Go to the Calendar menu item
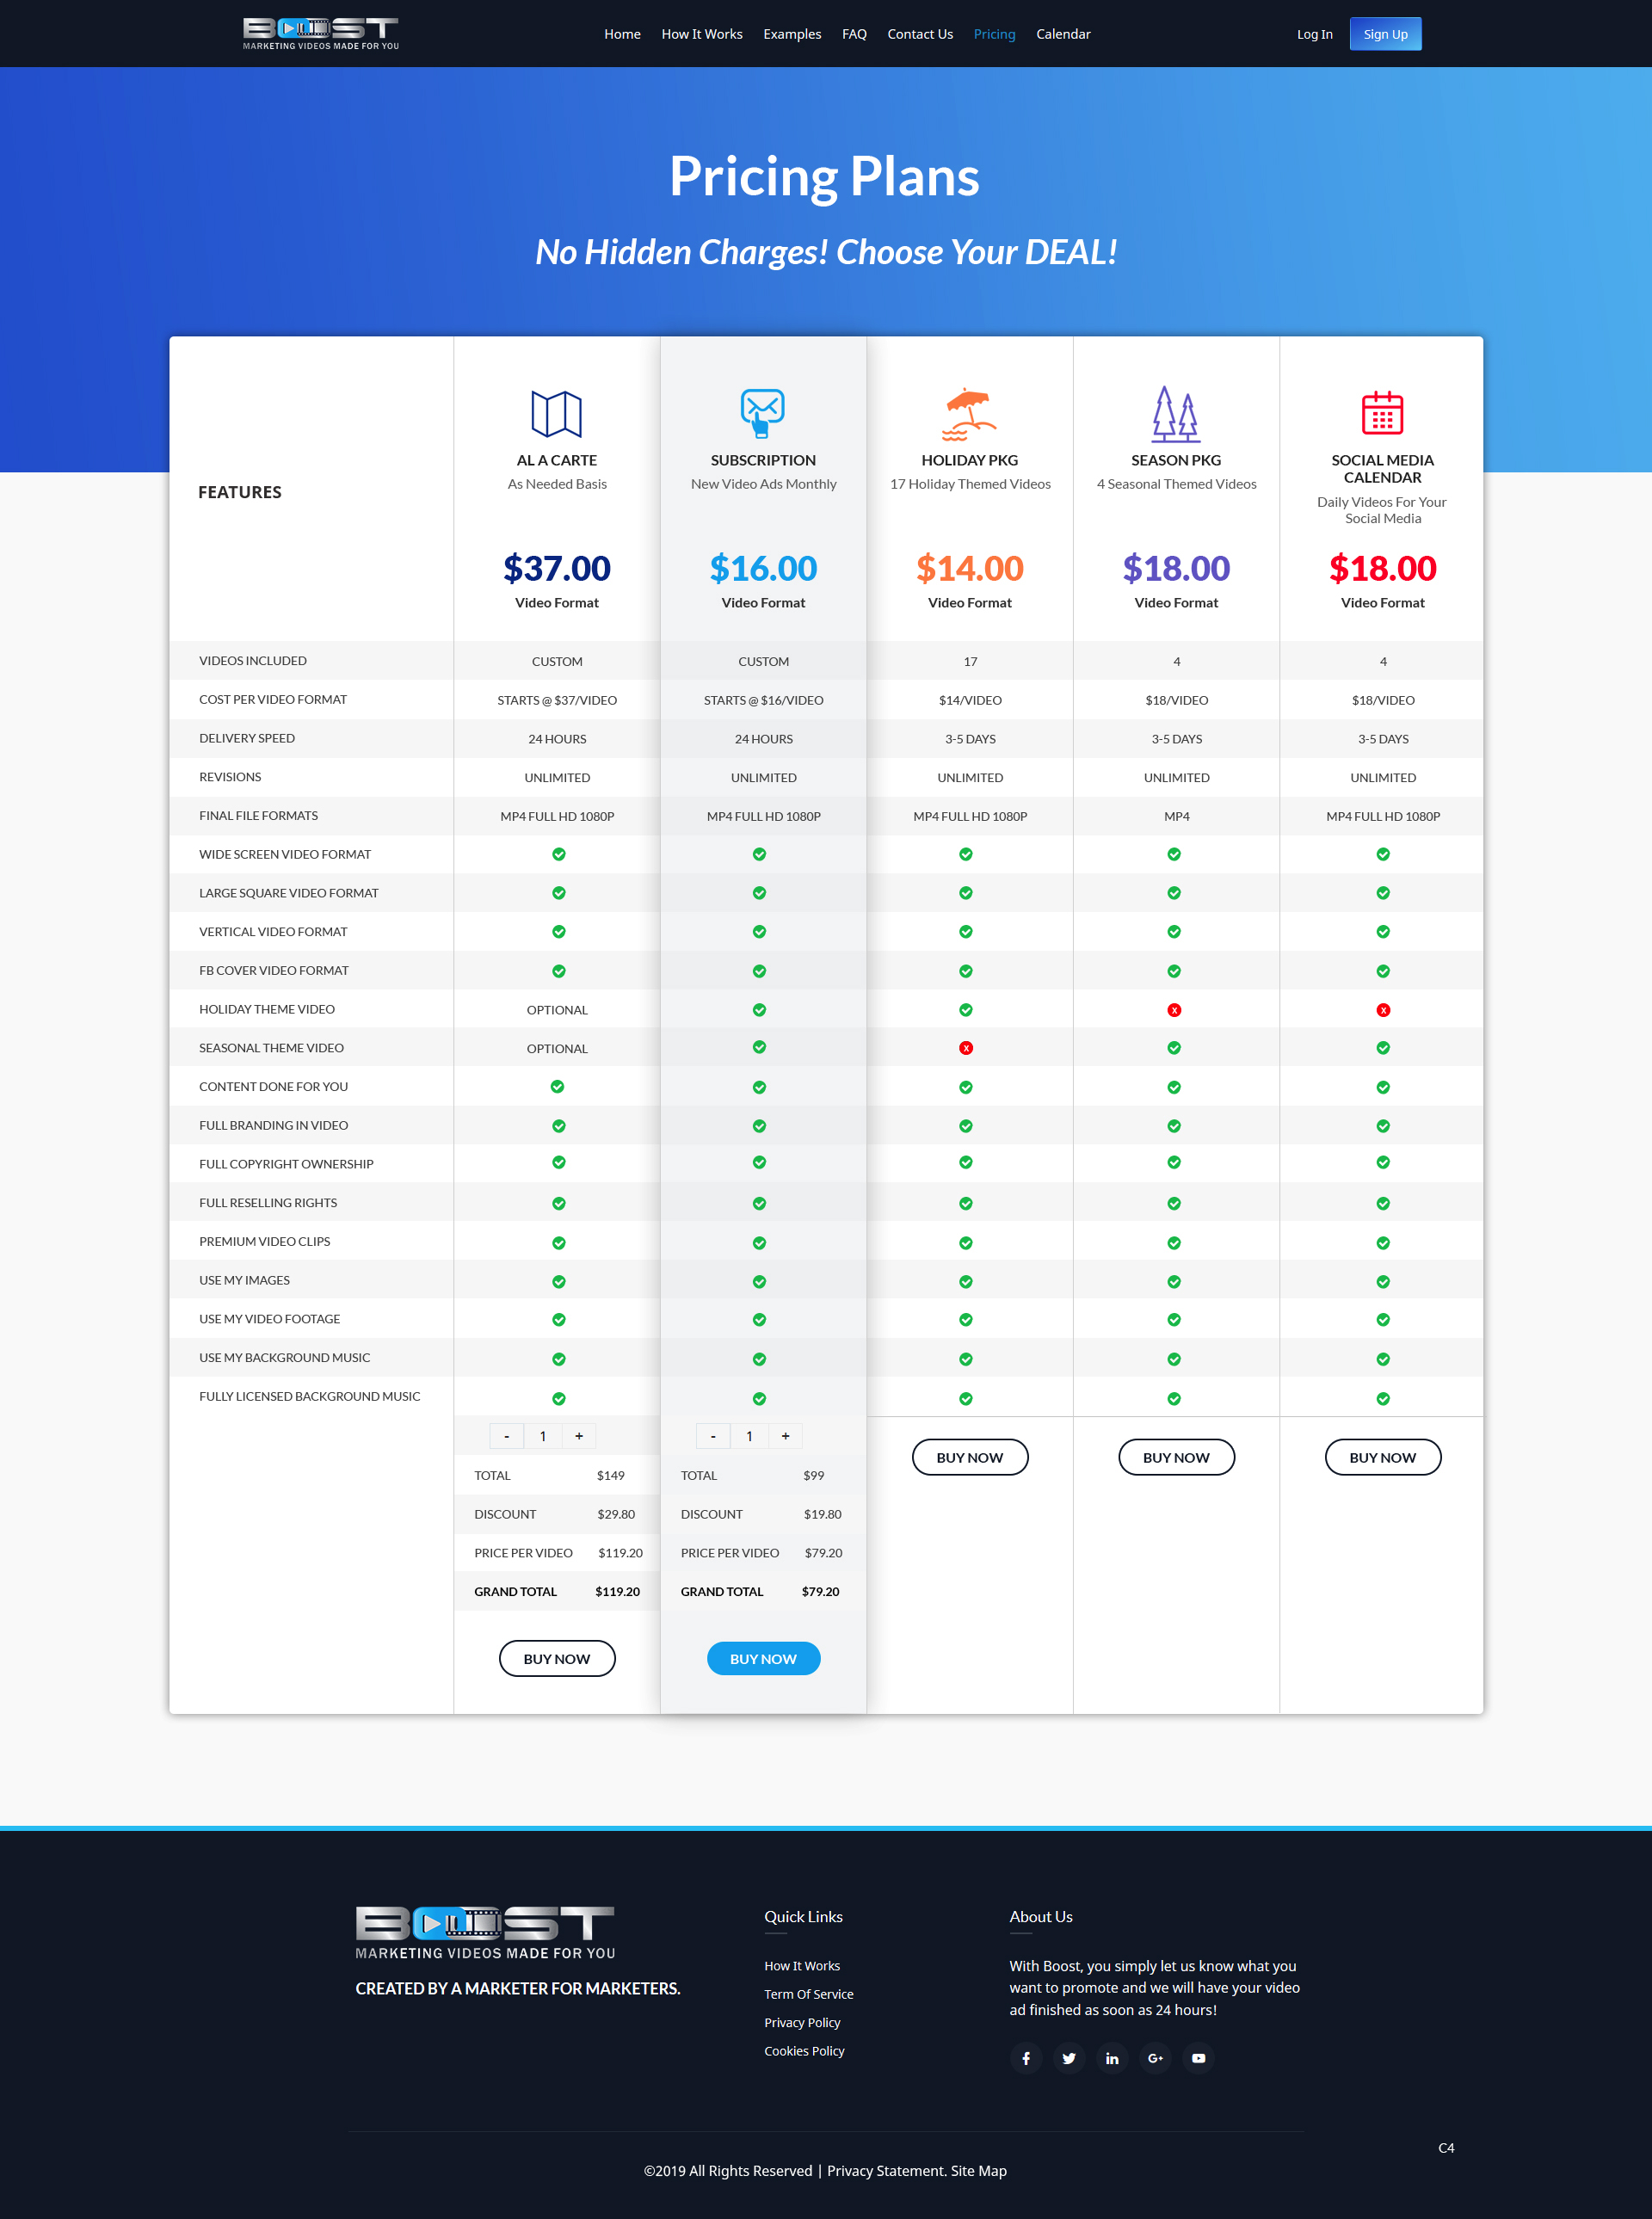 [1063, 34]
